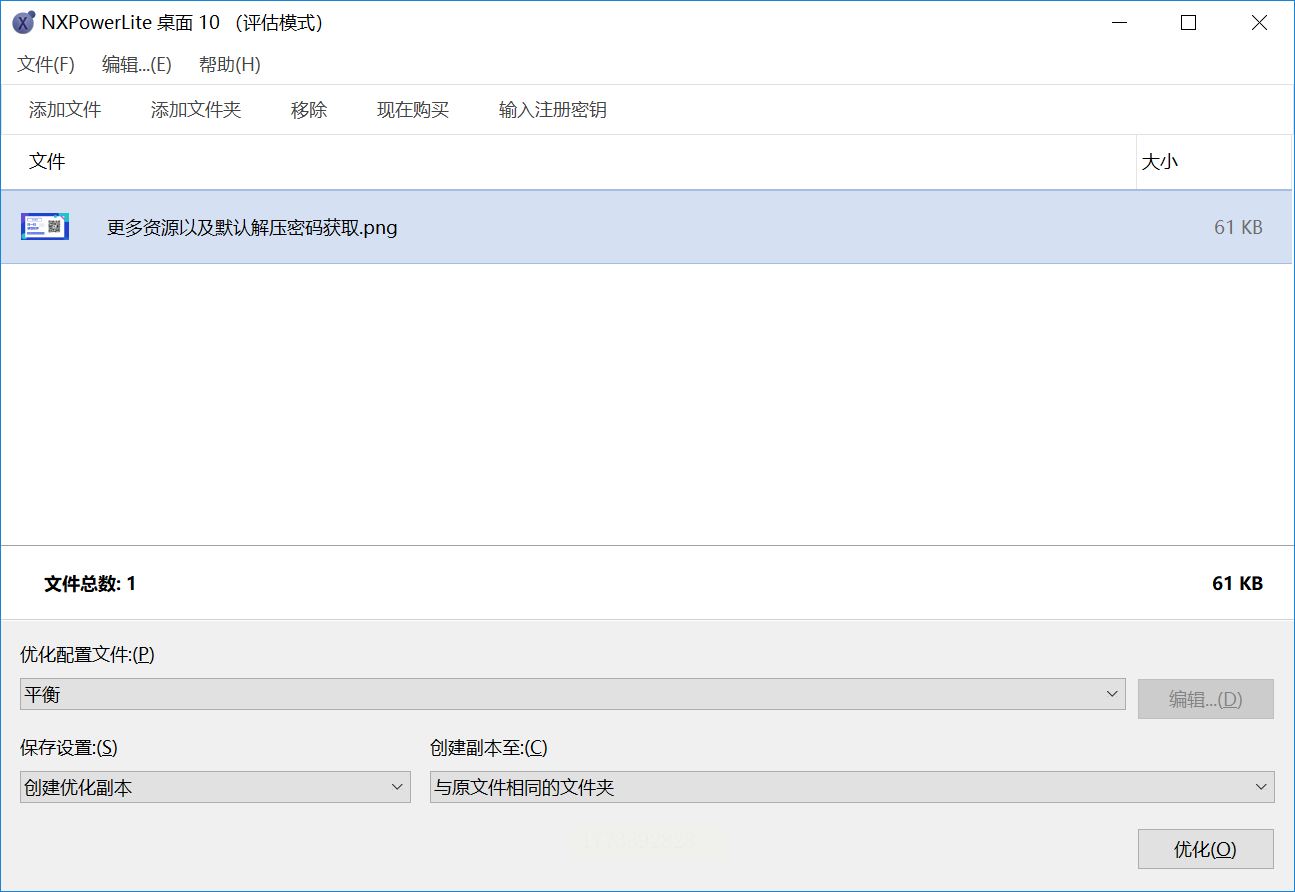Image resolution: width=1295 pixels, height=892 pixels.
Task: Maximize the NXPowerLite window
Action: click(x=1188, y=23)
